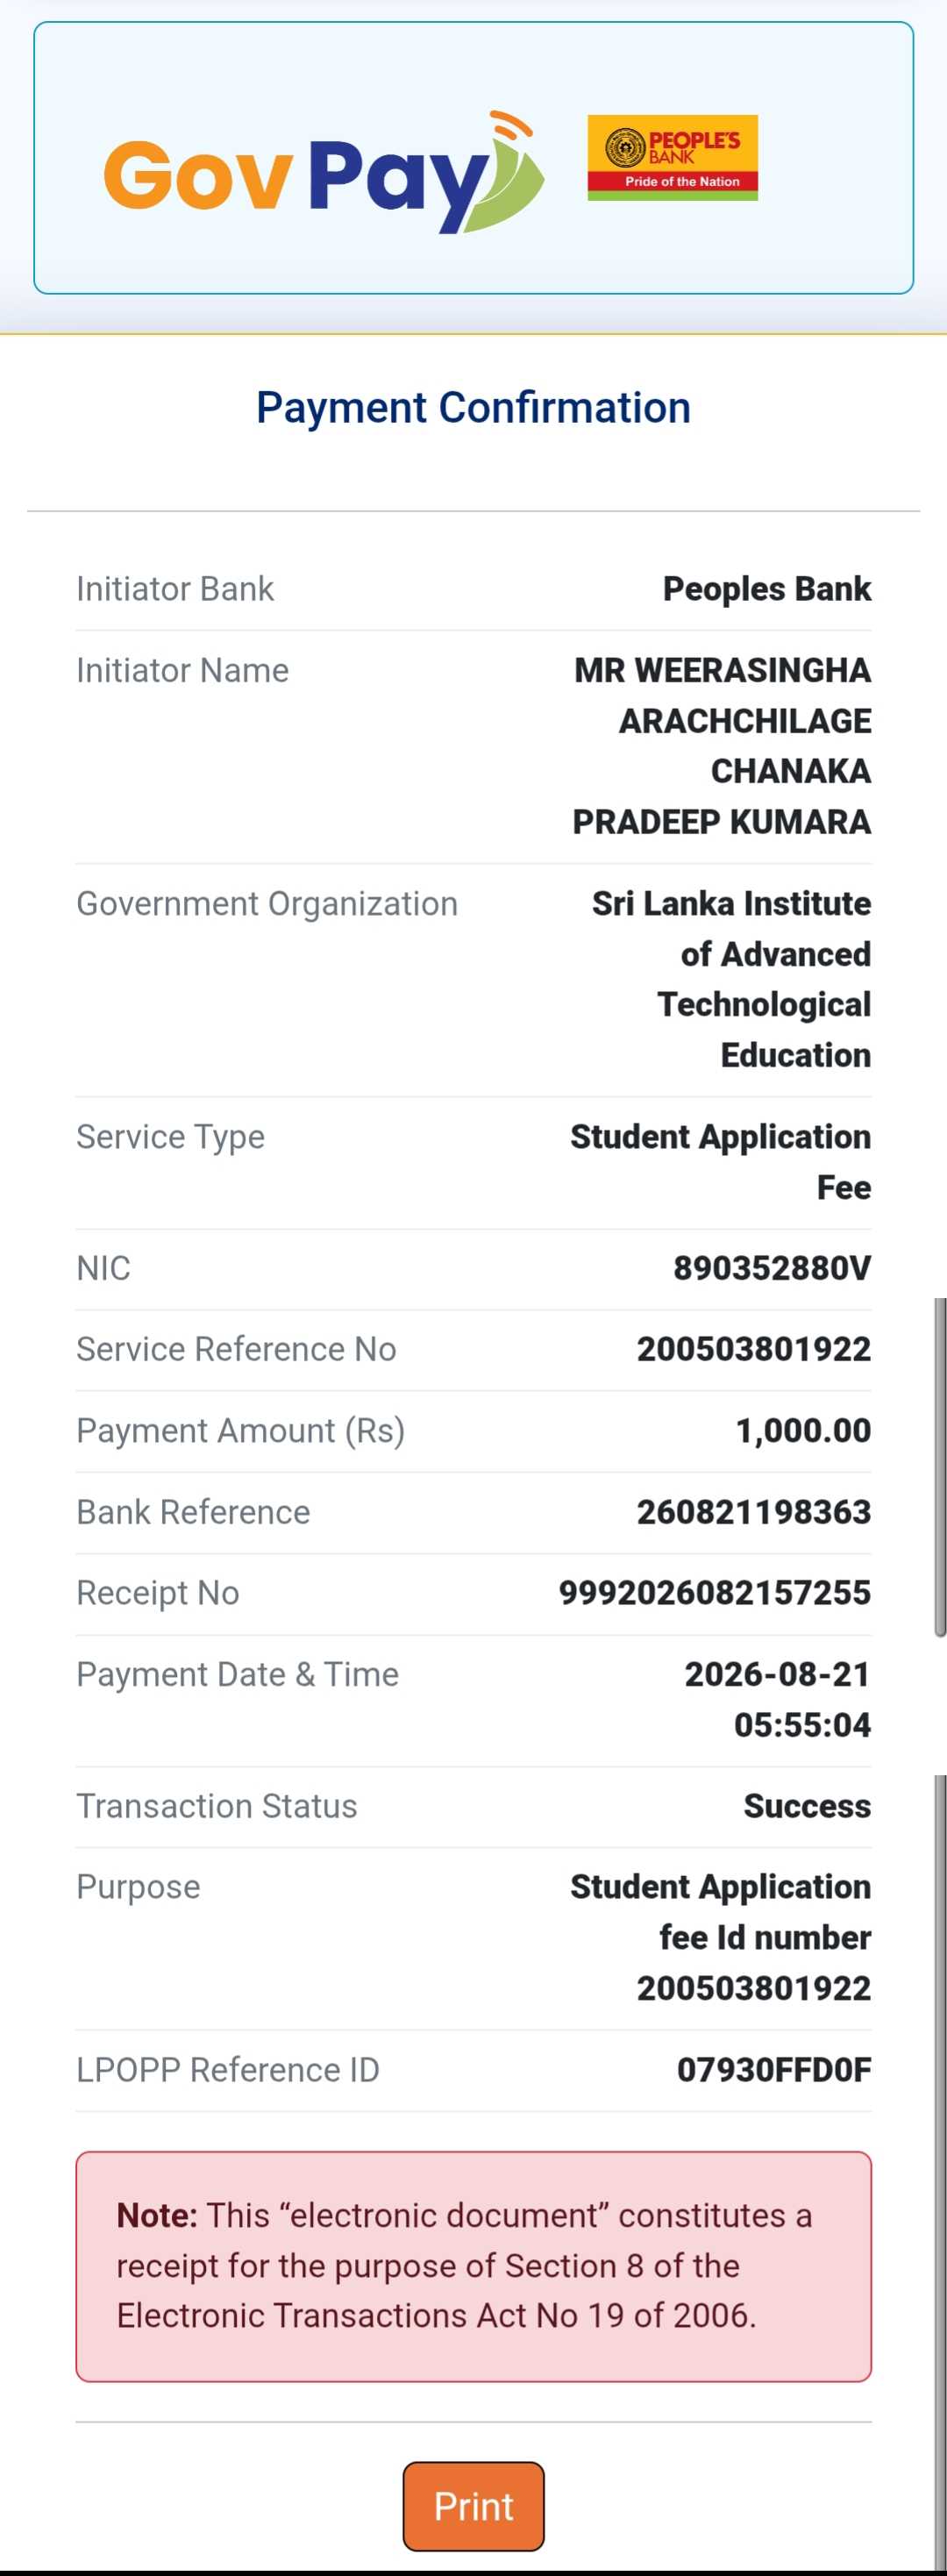Click the Initiator Name value text
This screenshot has width=947, height=2576.
click(721, 746)
